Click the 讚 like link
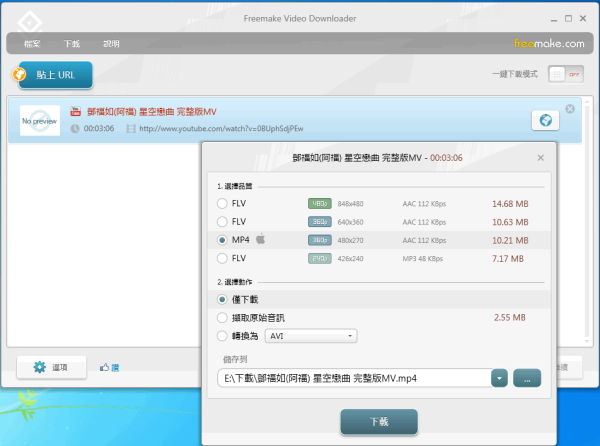The image size is (600, 446). tap(115, 368)
